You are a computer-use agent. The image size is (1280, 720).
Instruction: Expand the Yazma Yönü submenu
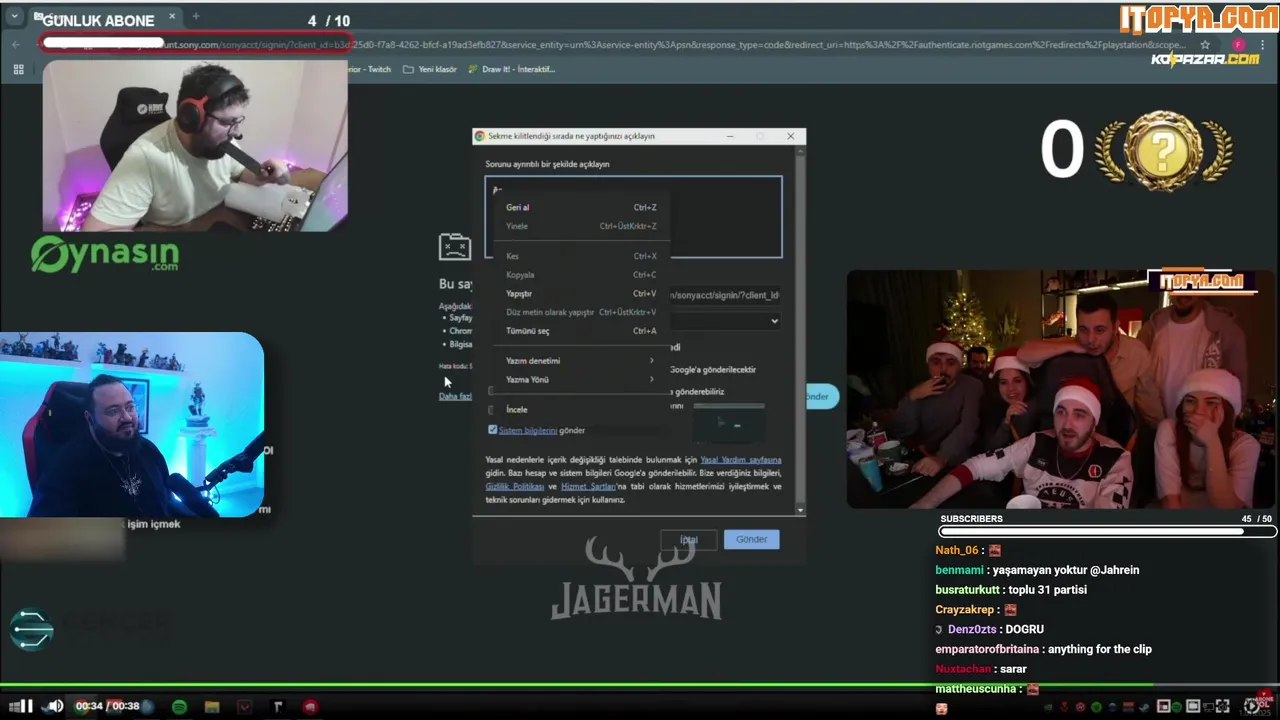click(580, 380)
